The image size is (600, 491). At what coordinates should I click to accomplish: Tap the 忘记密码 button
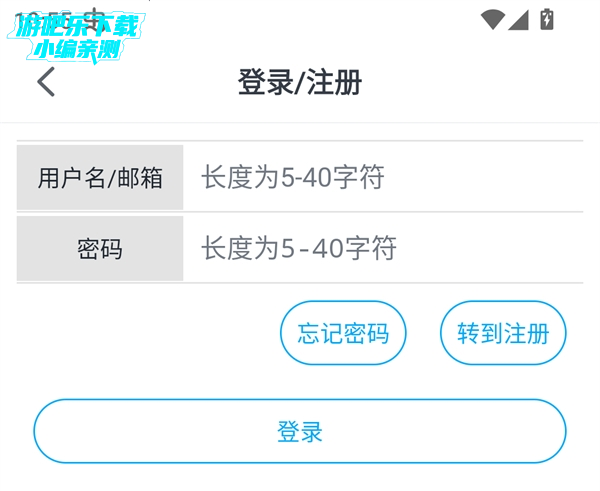pos(343,333)
